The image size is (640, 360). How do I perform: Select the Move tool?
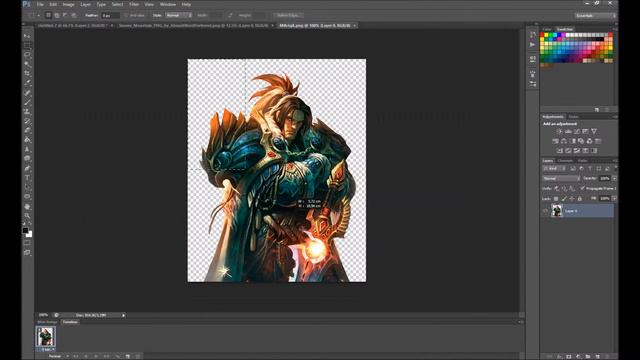coord(27,36)
